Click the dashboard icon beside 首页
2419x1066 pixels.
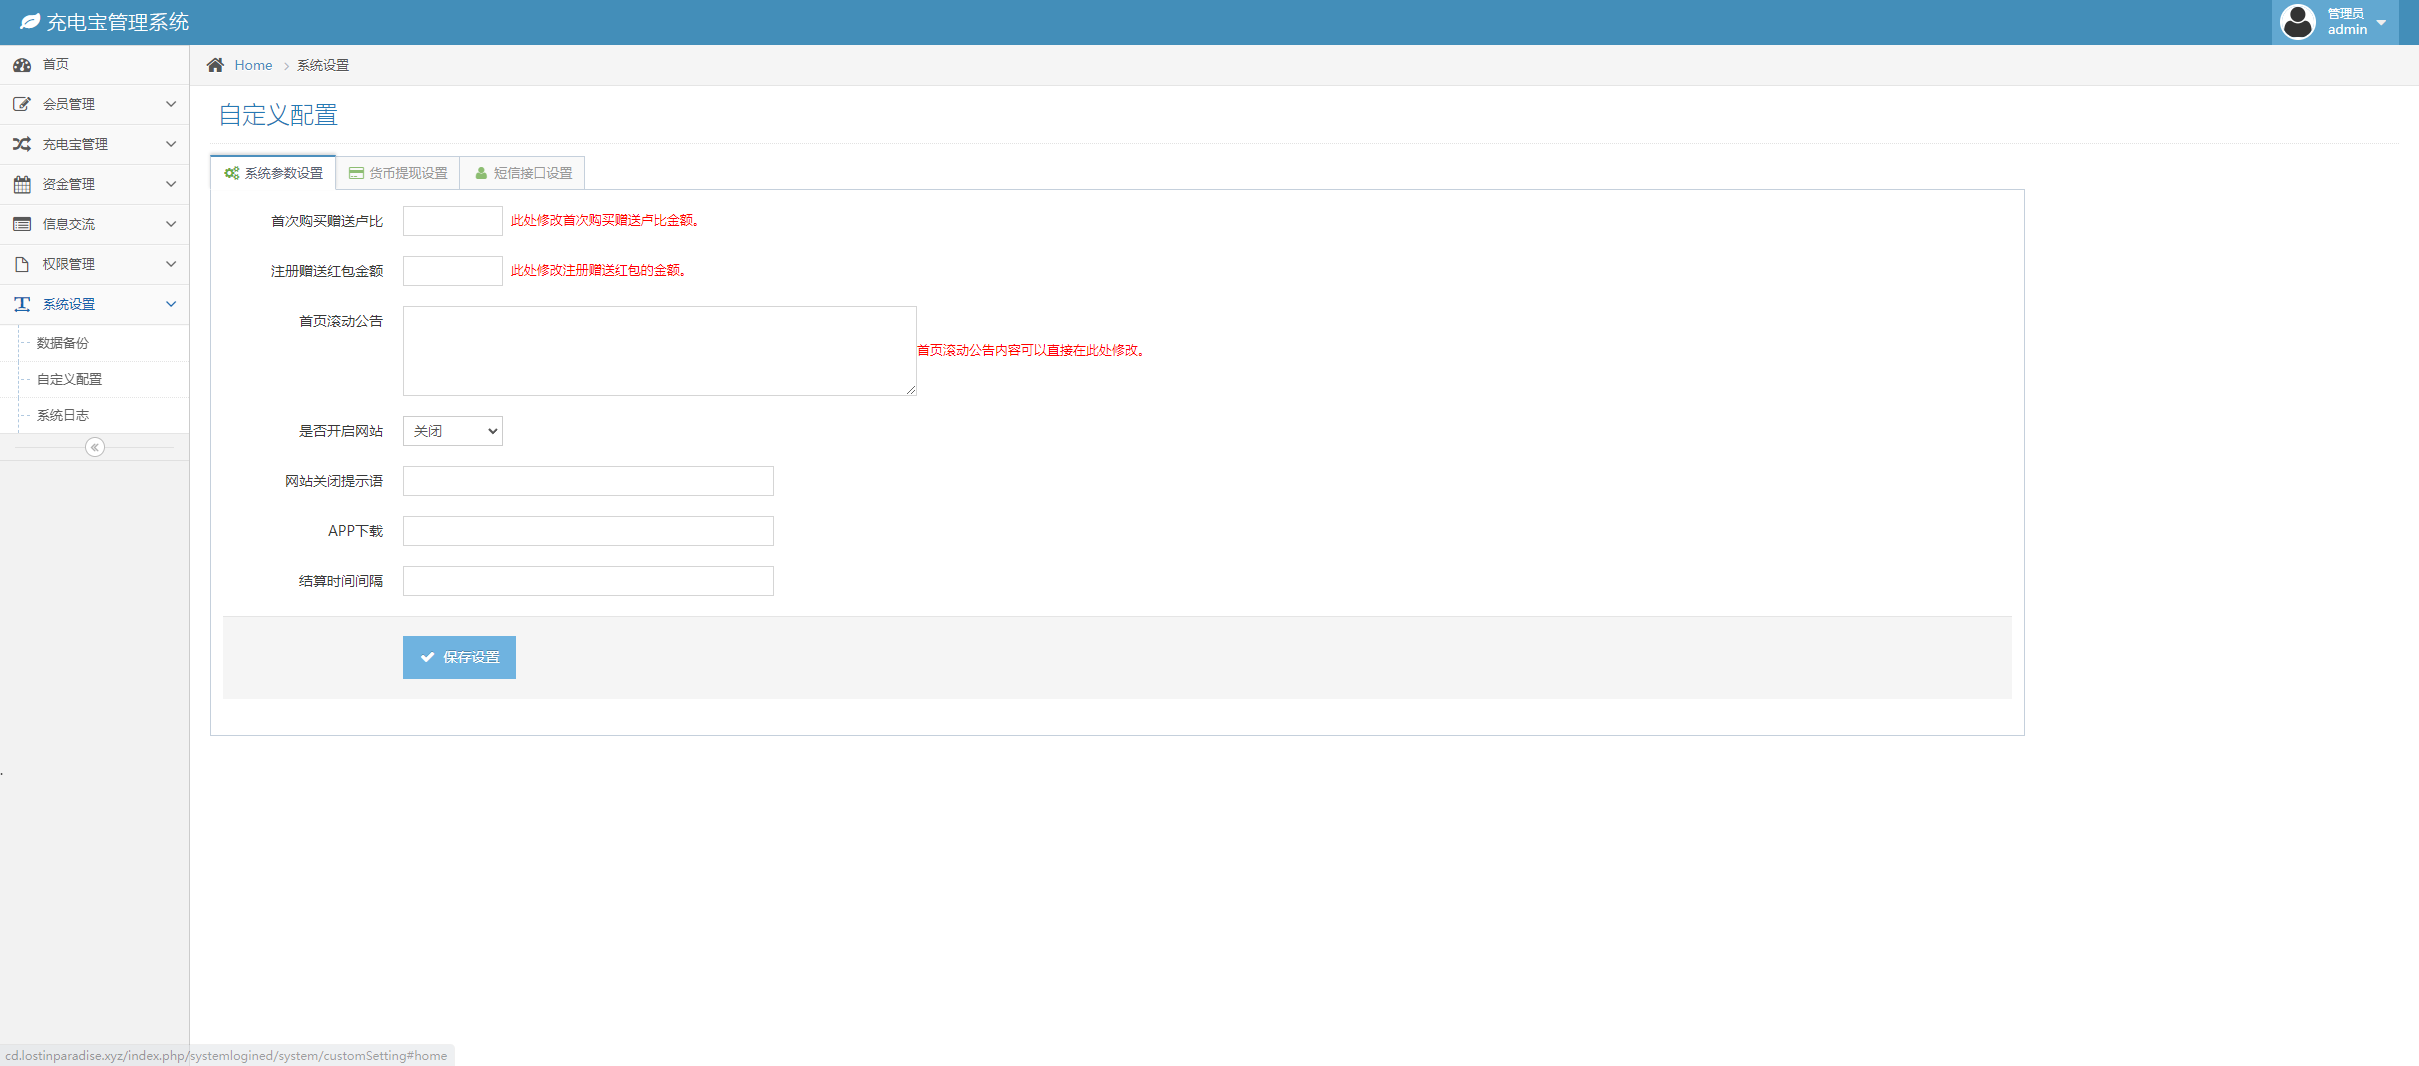coord(22,65)
